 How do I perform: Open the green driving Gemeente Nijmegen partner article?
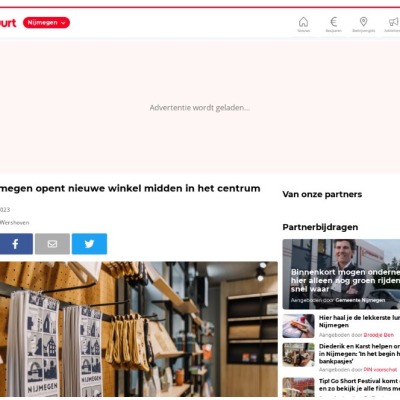[x=341, y=274]
